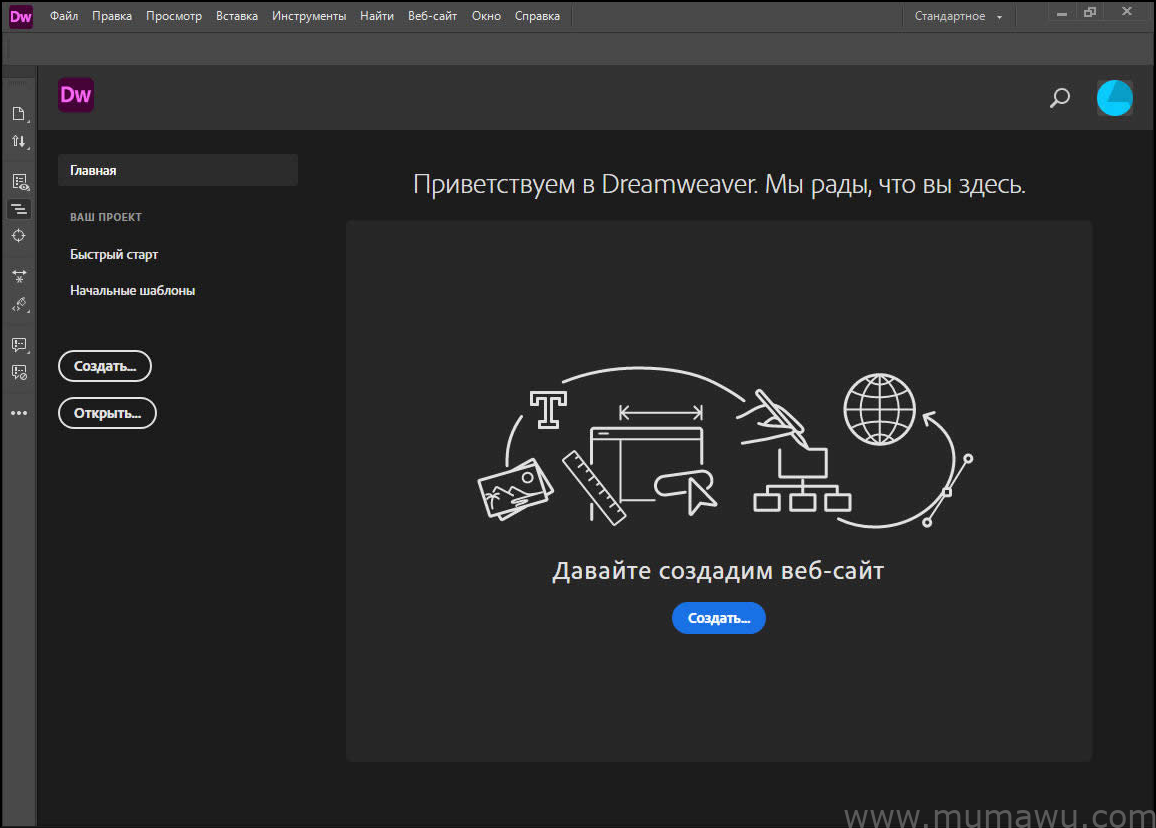Apply a comment with speech bubble icon
Image resolution: width=1156 pixels, height=828 pixels.
[18, 344]
